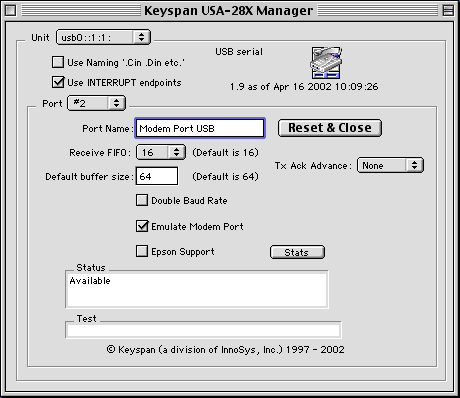
Task: Enable Epson Support checkbox
Action: point(142,251)
